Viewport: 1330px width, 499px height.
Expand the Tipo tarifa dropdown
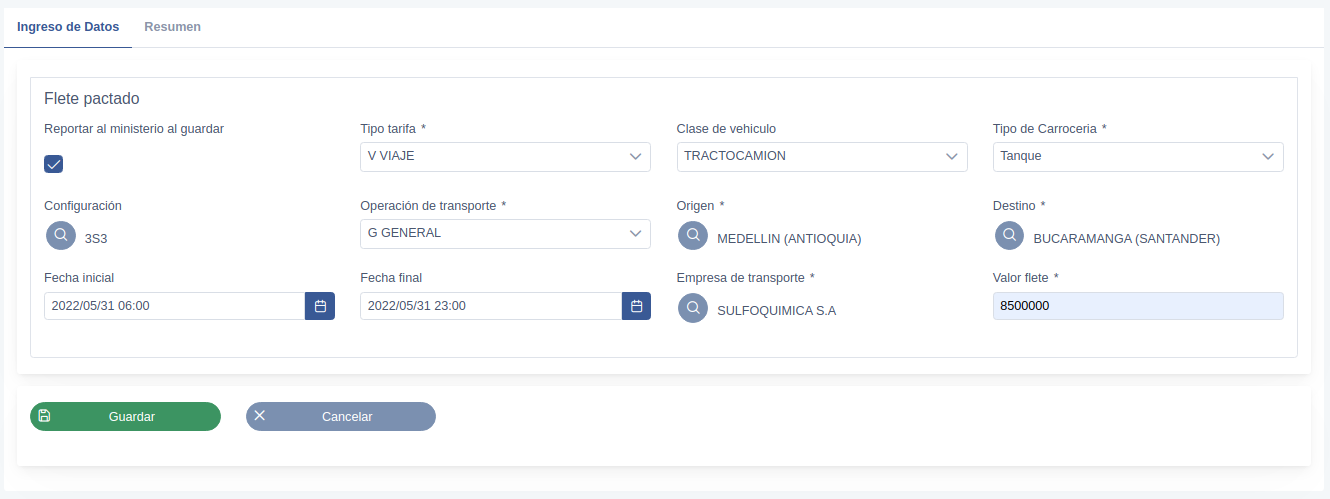coord(505,157)
